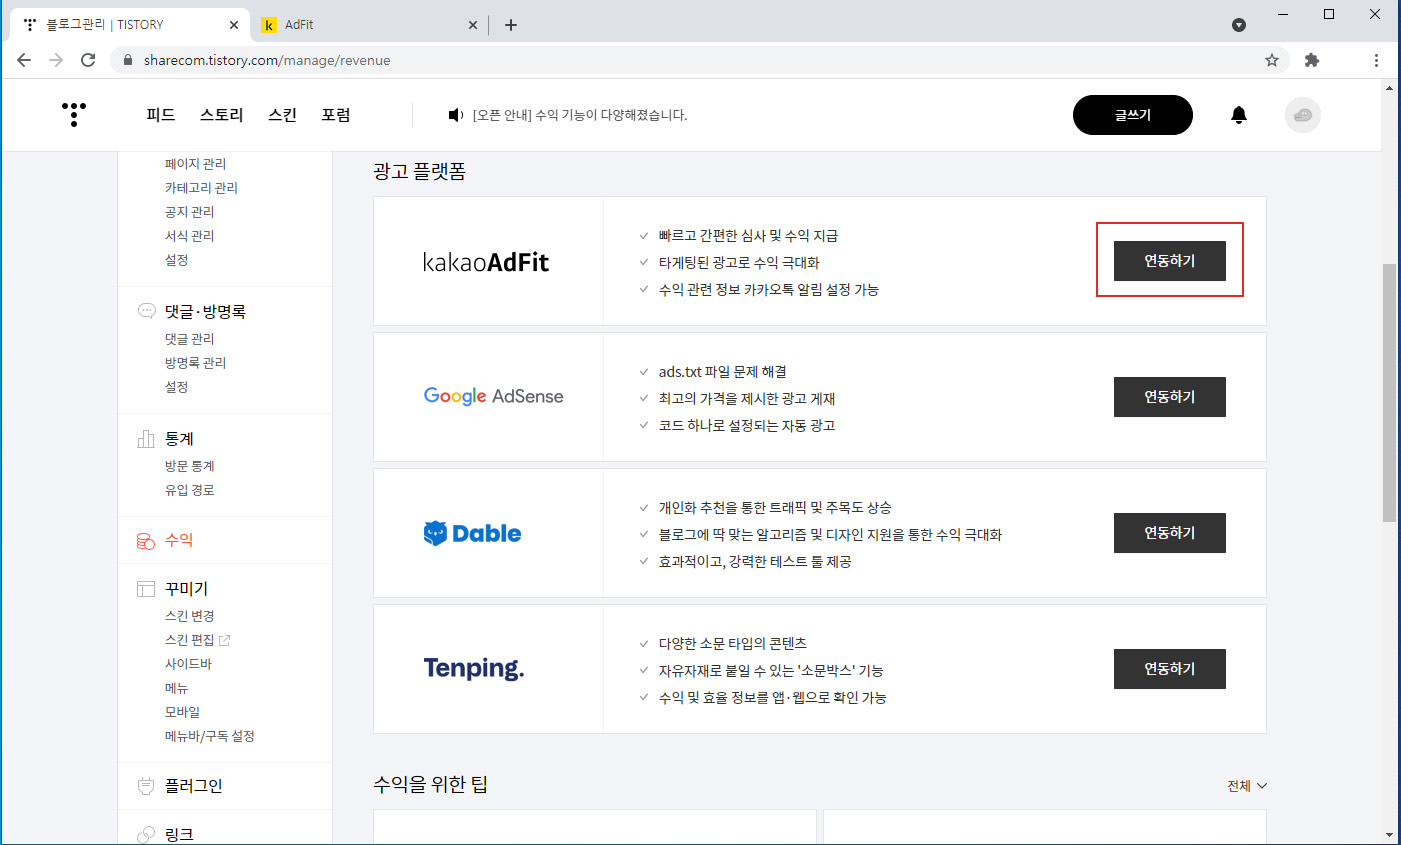Screen dimensions: 1401x845
Task: Go back with the browser back arrow
Action: pyautogui.click(x=24, y=60)
